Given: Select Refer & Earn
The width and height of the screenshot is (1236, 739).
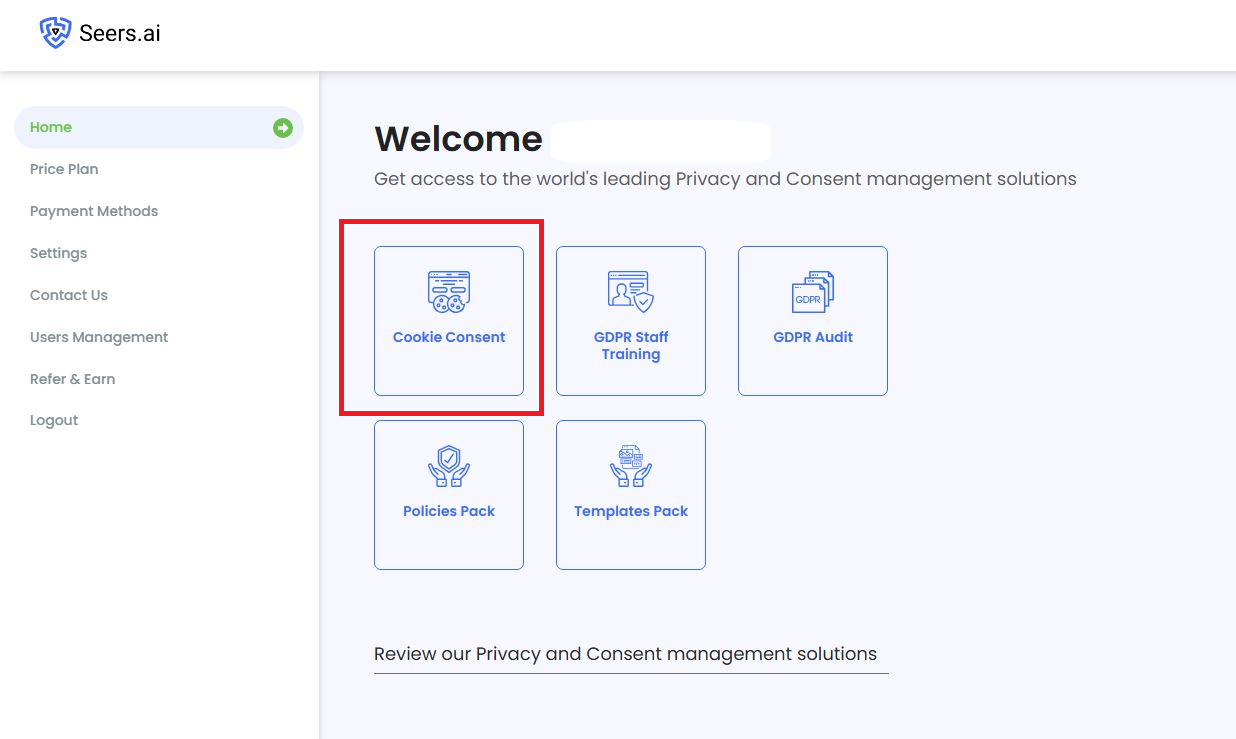Looking at the screenshot, I should point(72,379).
